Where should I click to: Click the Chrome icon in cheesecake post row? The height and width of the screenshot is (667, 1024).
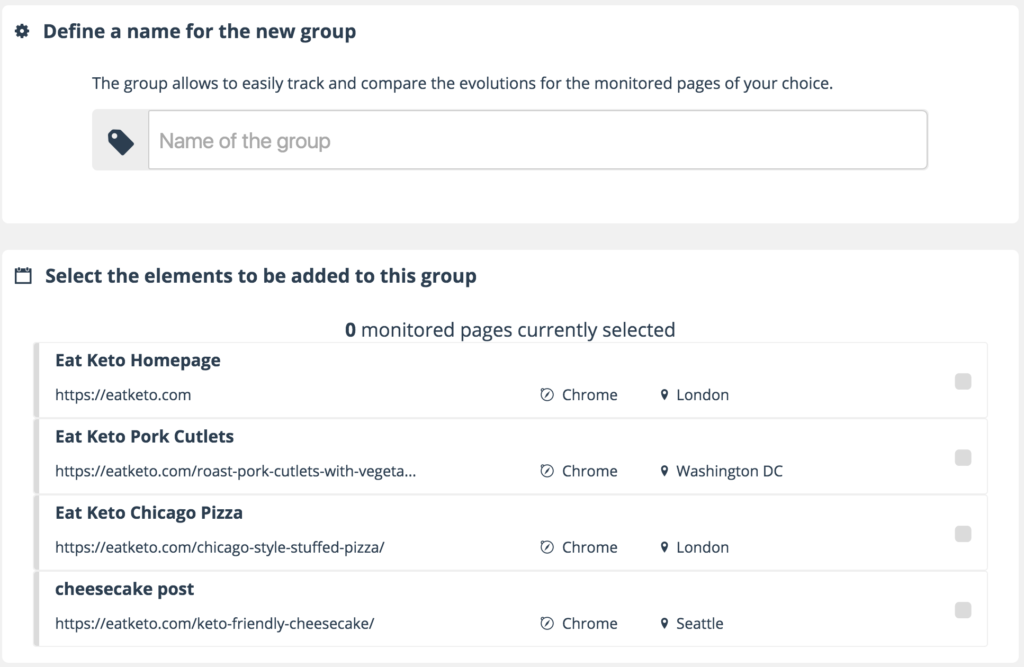[547, 623]
